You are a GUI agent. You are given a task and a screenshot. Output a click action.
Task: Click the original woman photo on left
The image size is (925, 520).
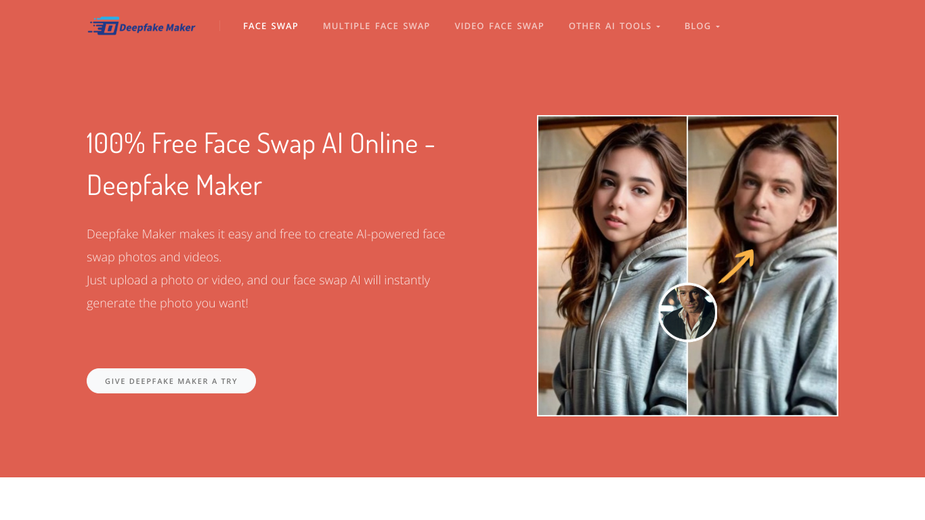[x=612, y=266]
